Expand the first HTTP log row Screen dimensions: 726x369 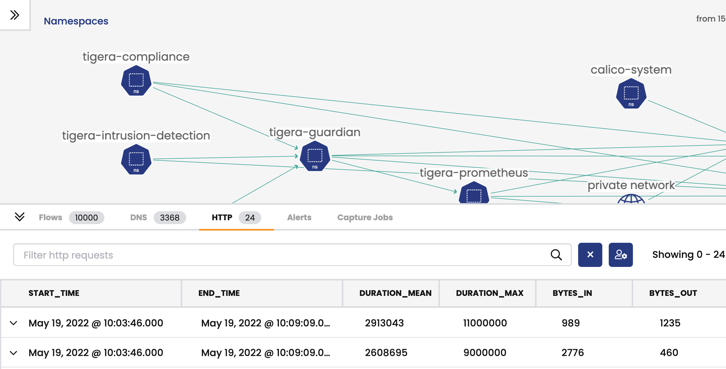click(13, 323)
